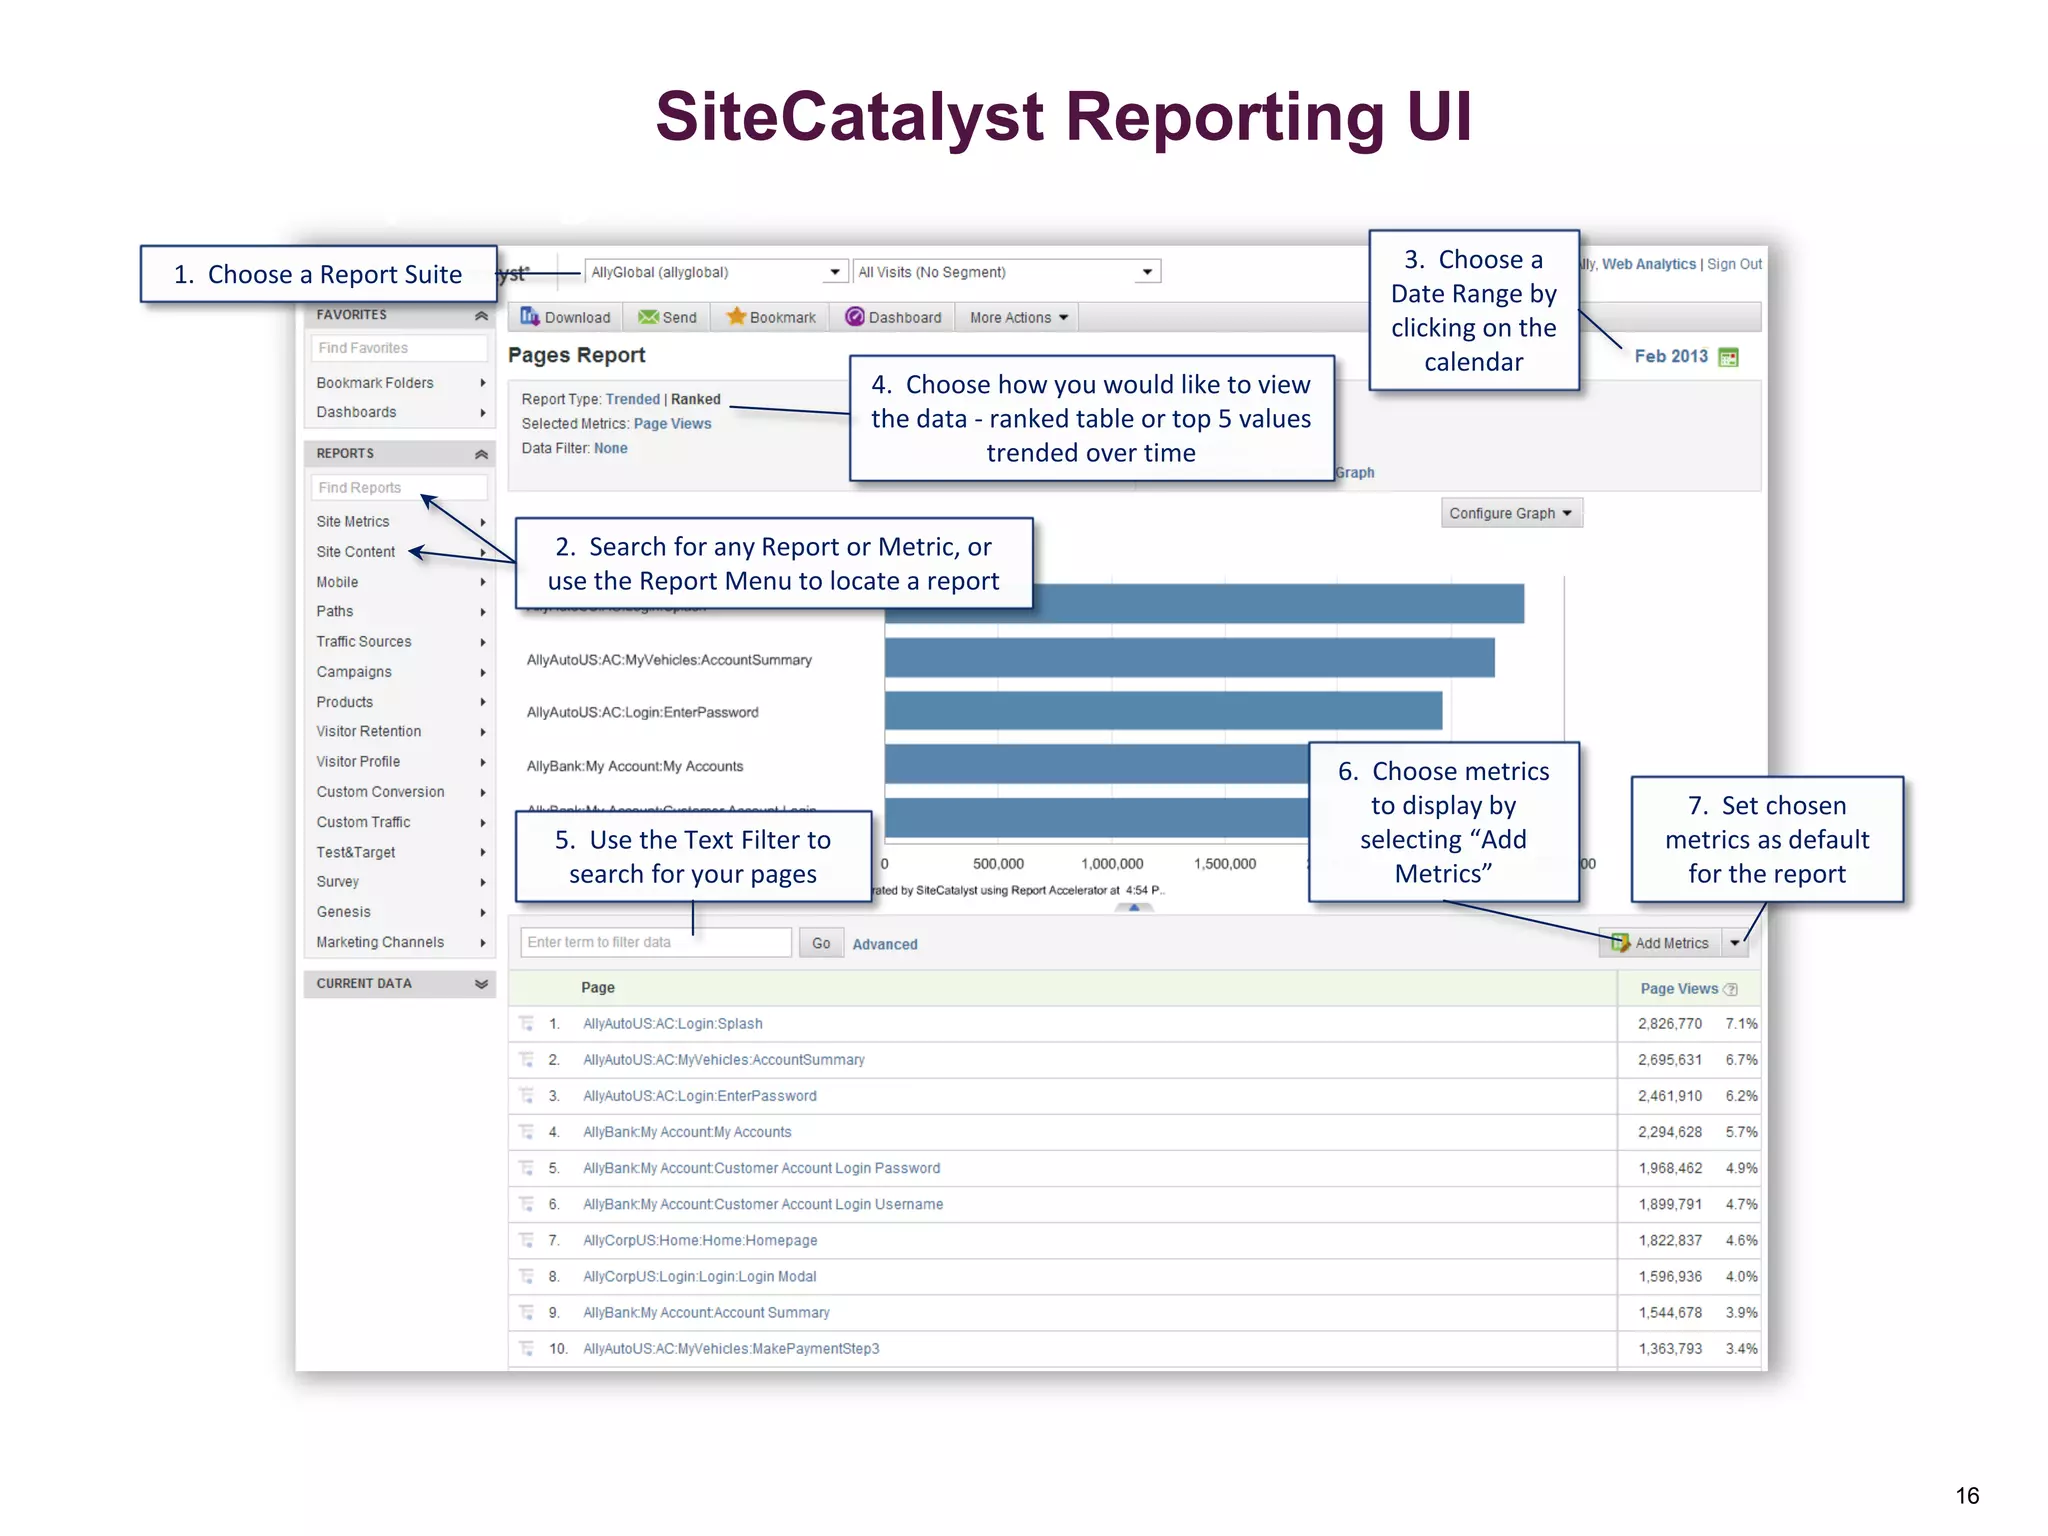Open the calendar icon next to Feb 2013
Screen dimensions: 2048x1536
pos(1728,357)
